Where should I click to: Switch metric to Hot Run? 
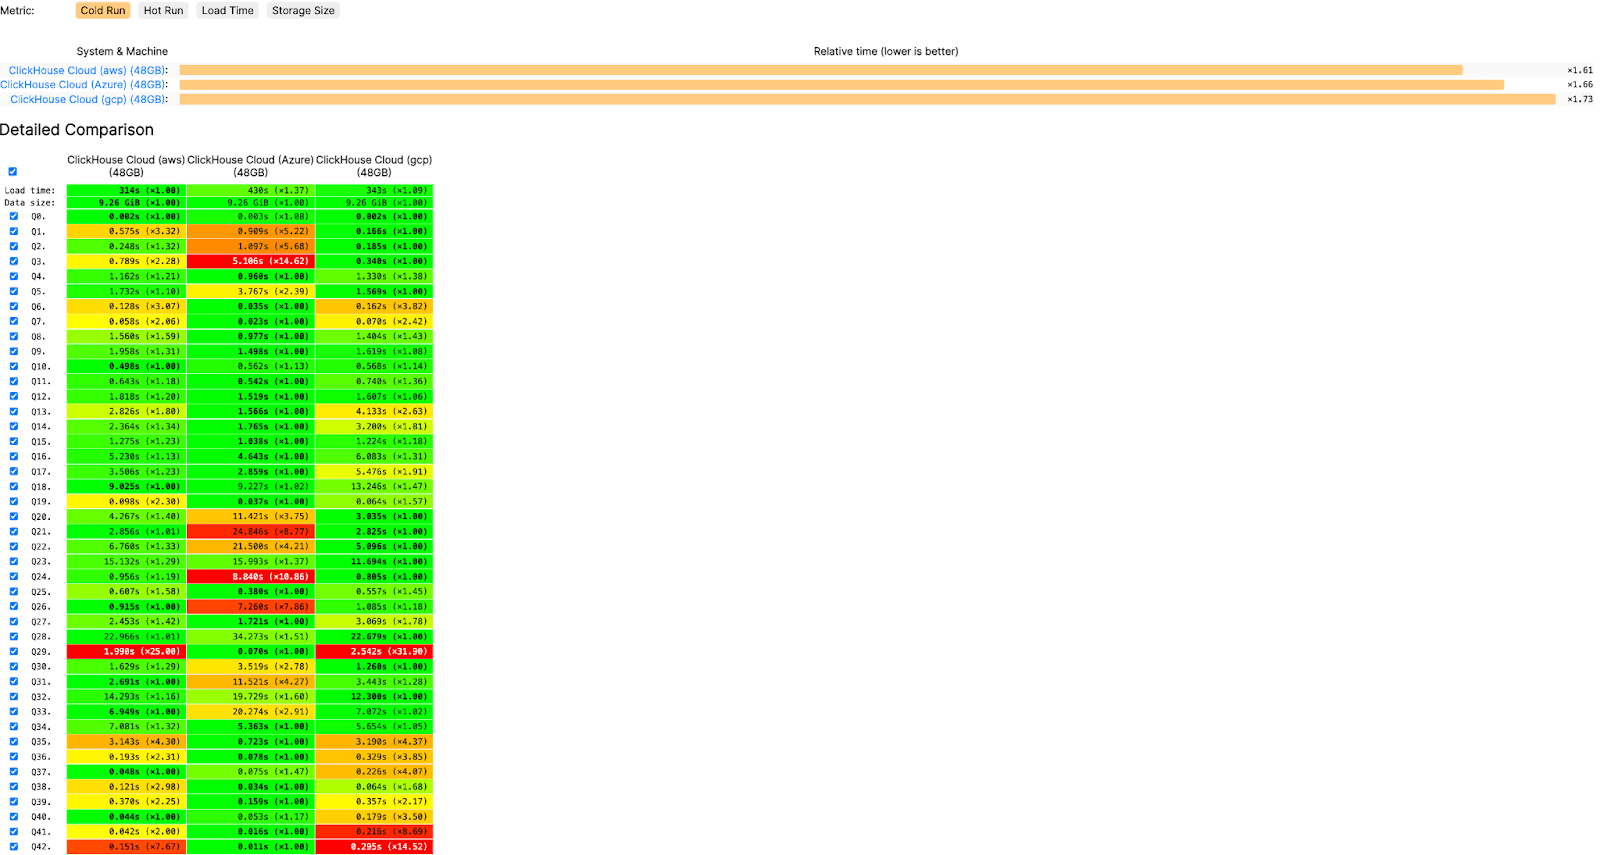(x=163, y=11)
